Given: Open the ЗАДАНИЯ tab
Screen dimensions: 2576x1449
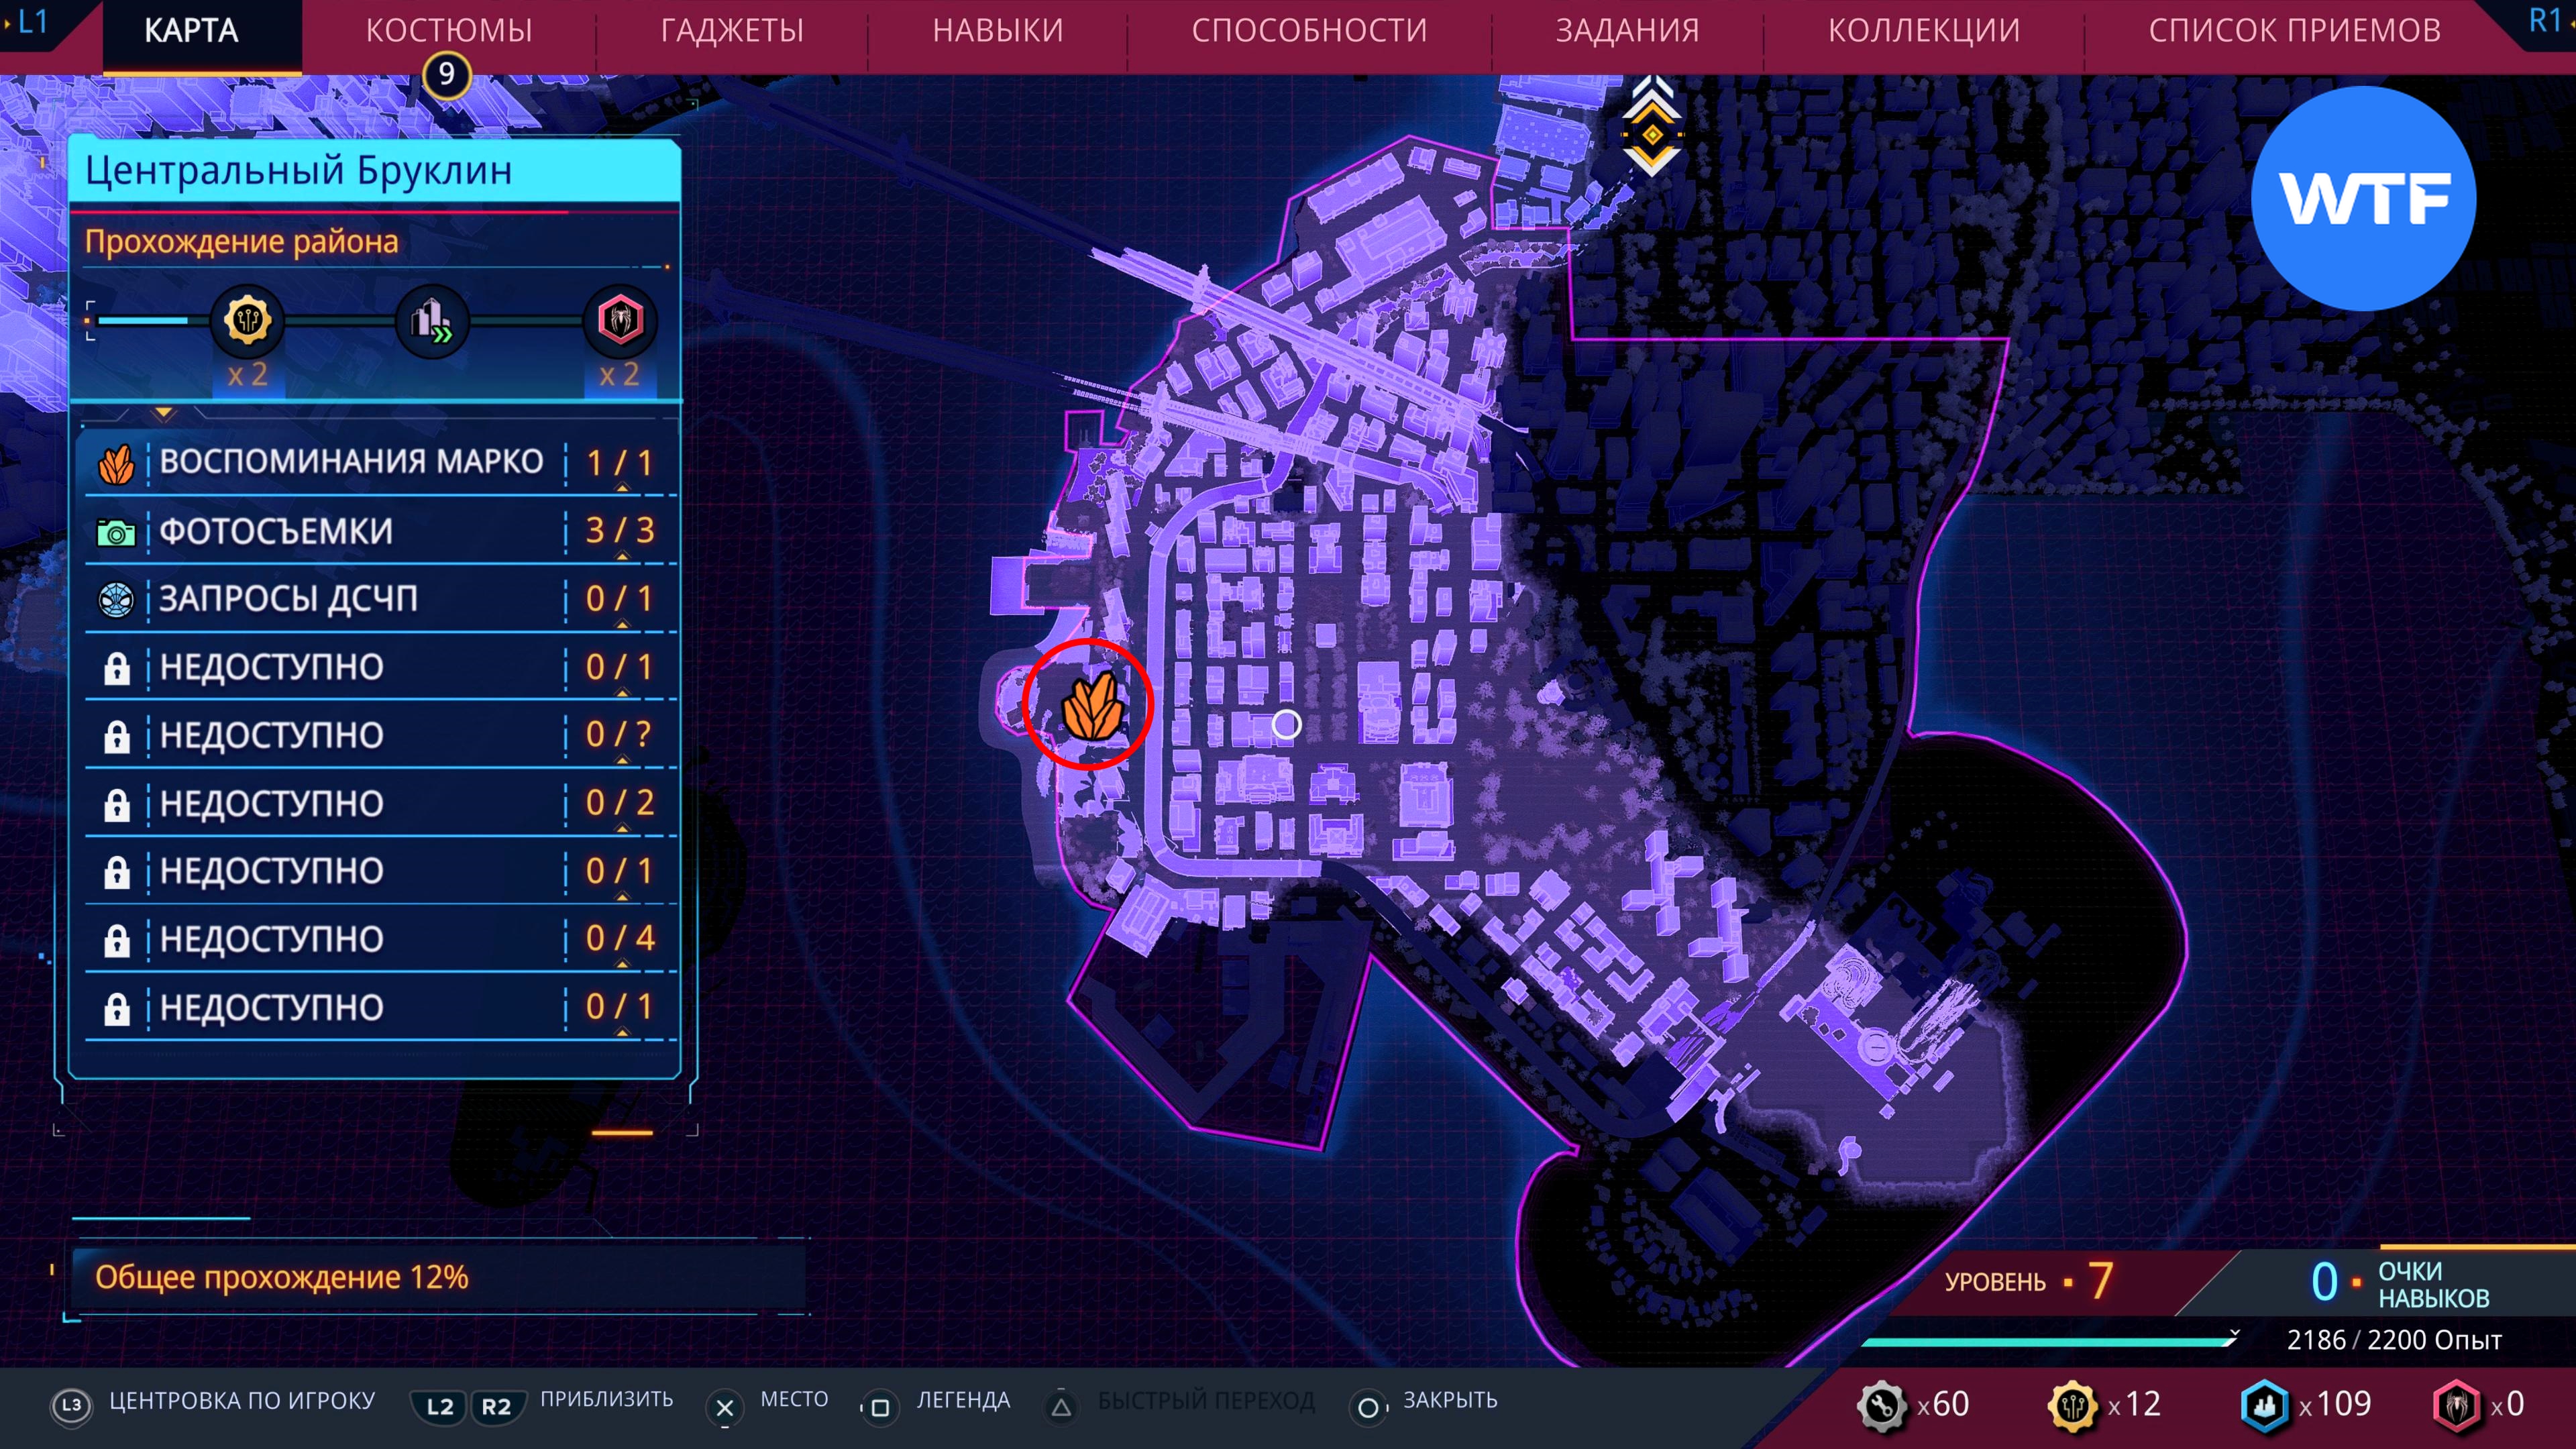Looking at the screenshot, I should tap(1627, 31).
